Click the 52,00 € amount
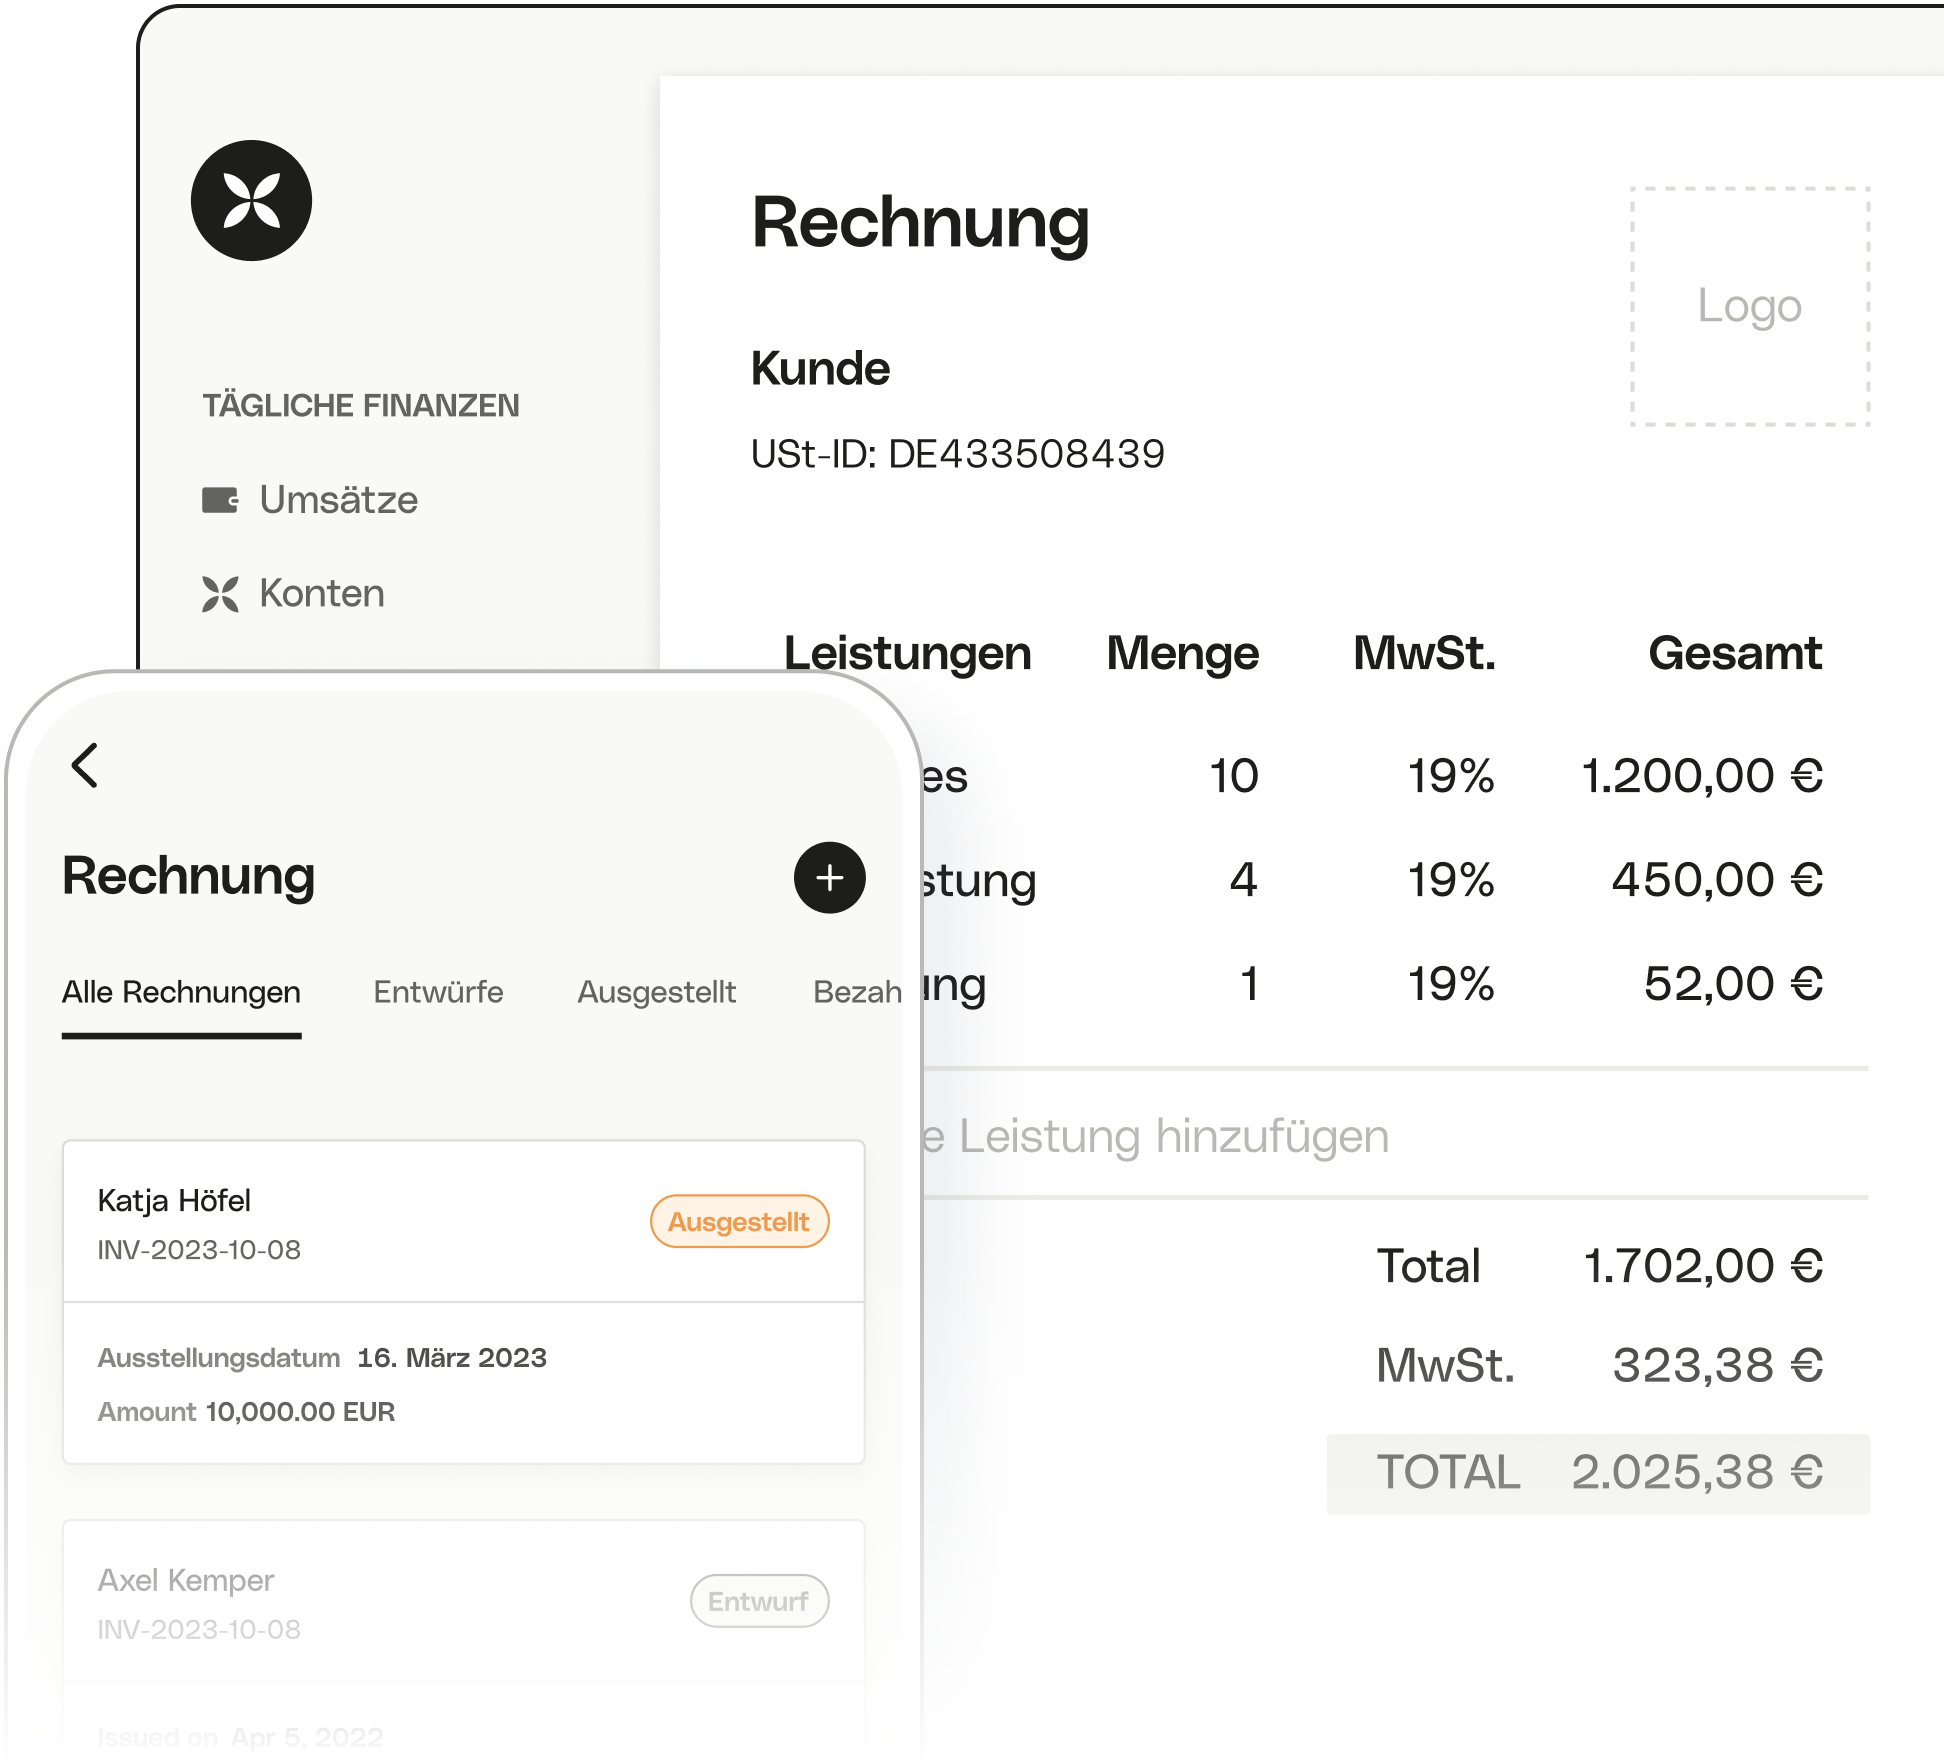 coord(1734,984)
